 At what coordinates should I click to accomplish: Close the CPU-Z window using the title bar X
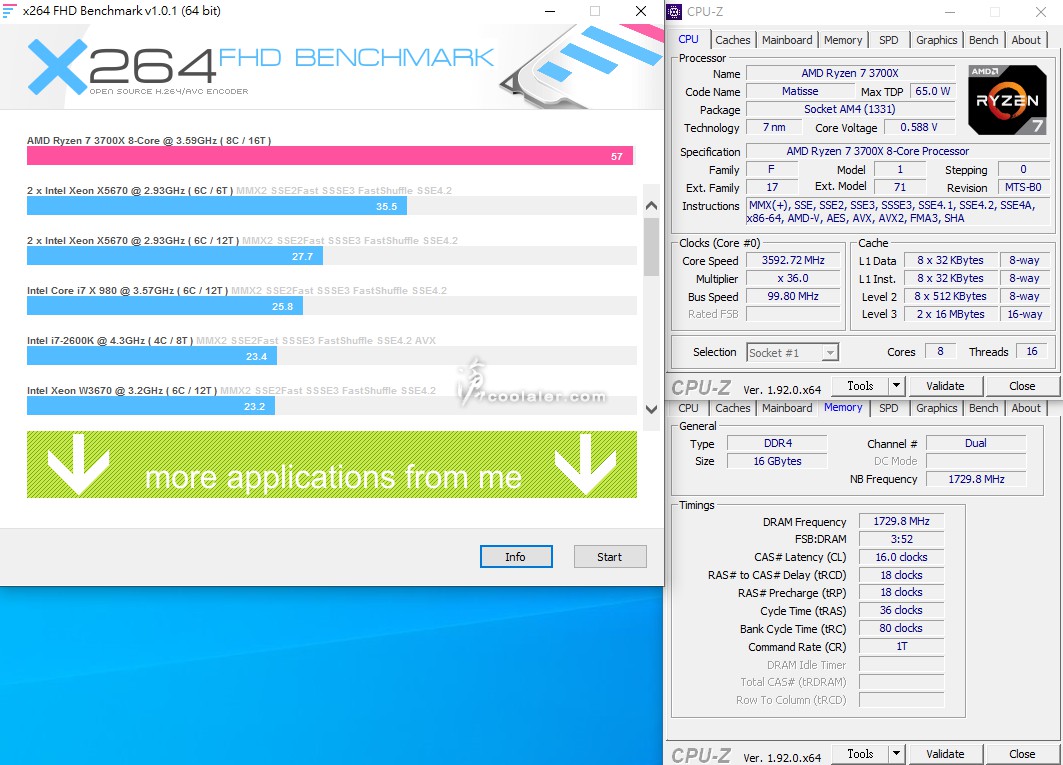click(x=1041, y=12)
